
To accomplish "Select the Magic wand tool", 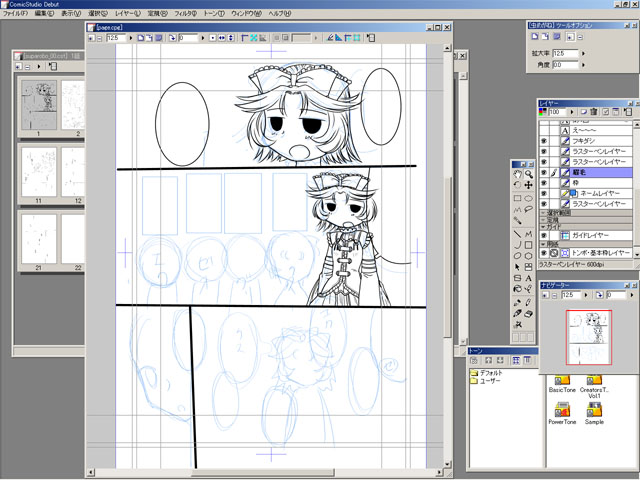I will click(517, 221).
